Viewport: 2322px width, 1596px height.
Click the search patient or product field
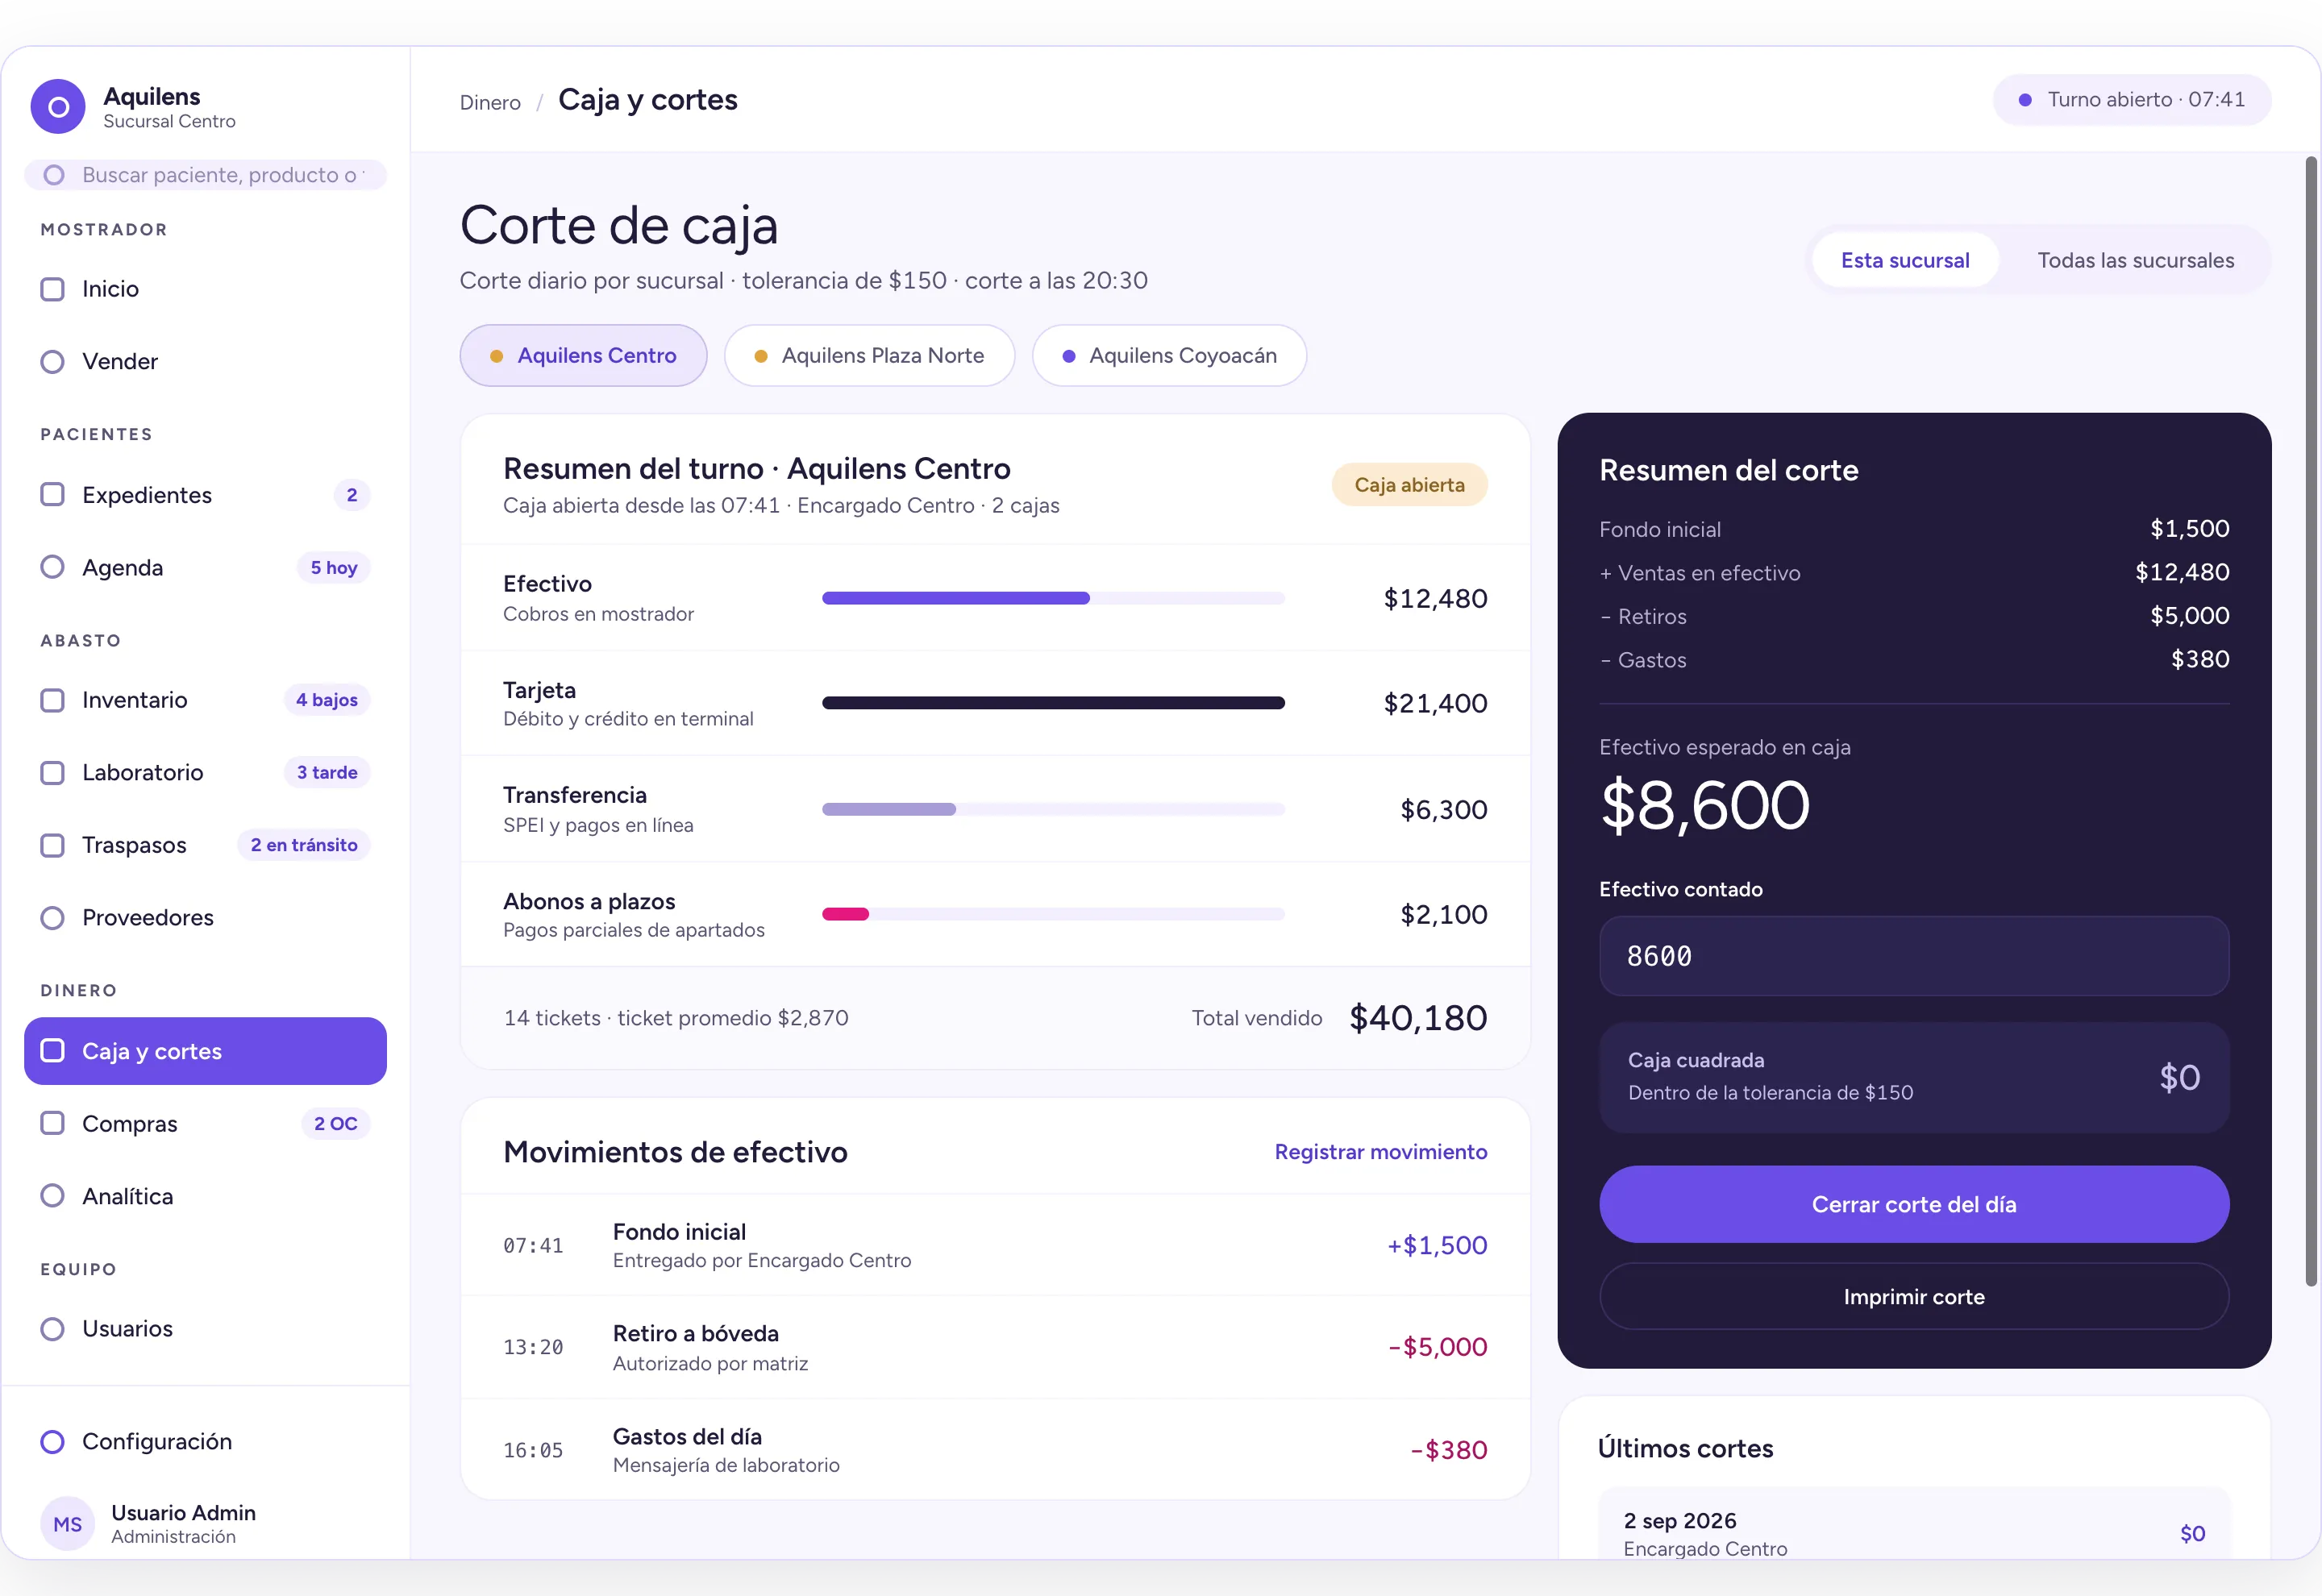[x=205, y=175]
